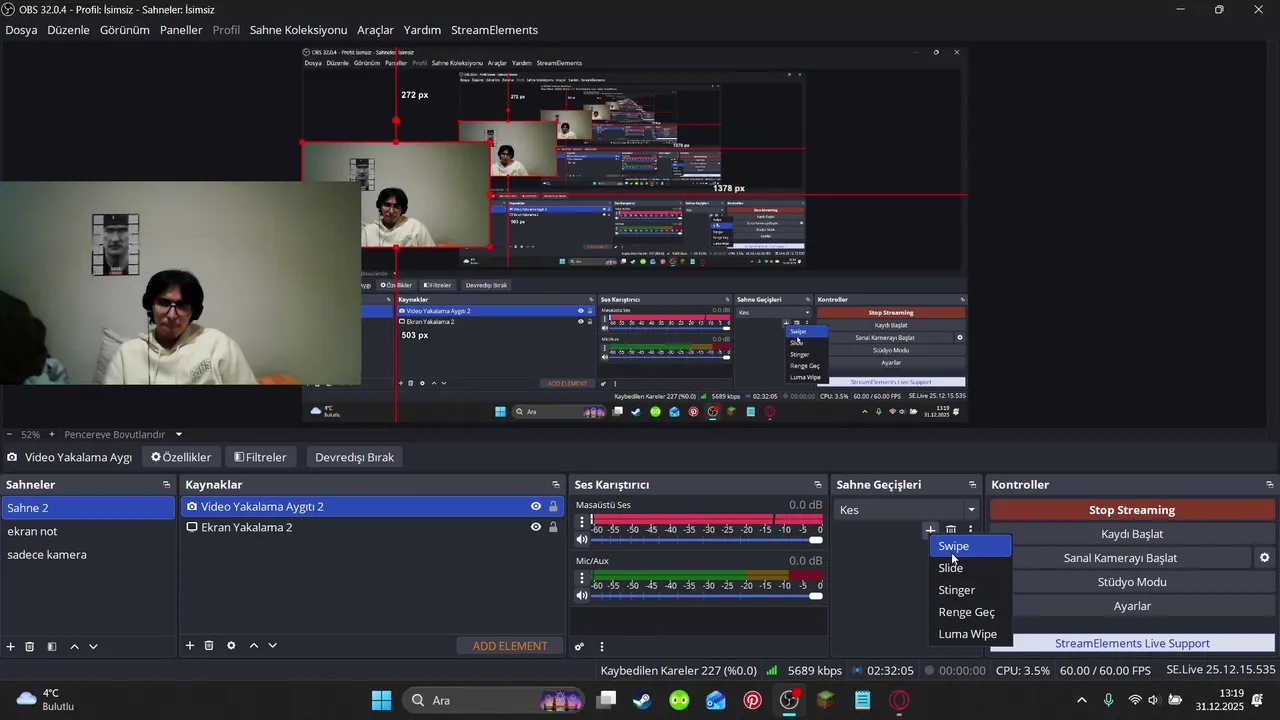The width and height of the screenshot is (1280, 720).
Task: Hide Ekran Yakalama 2 source
Action: coord(536,527)
